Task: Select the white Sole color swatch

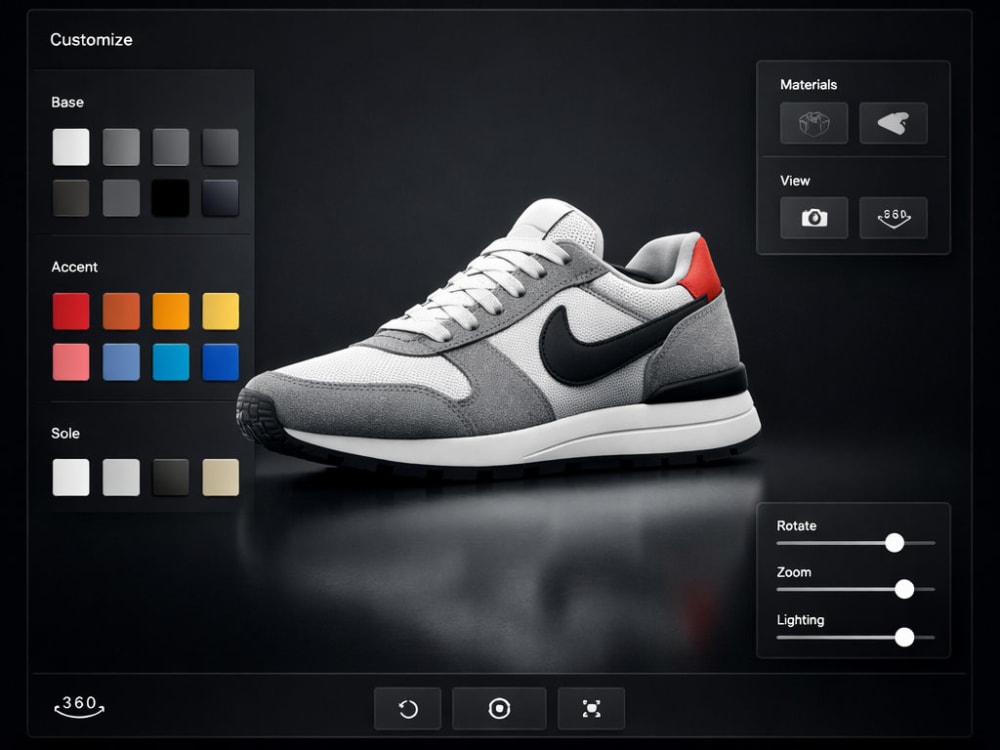Action: [x=71, y=477]
